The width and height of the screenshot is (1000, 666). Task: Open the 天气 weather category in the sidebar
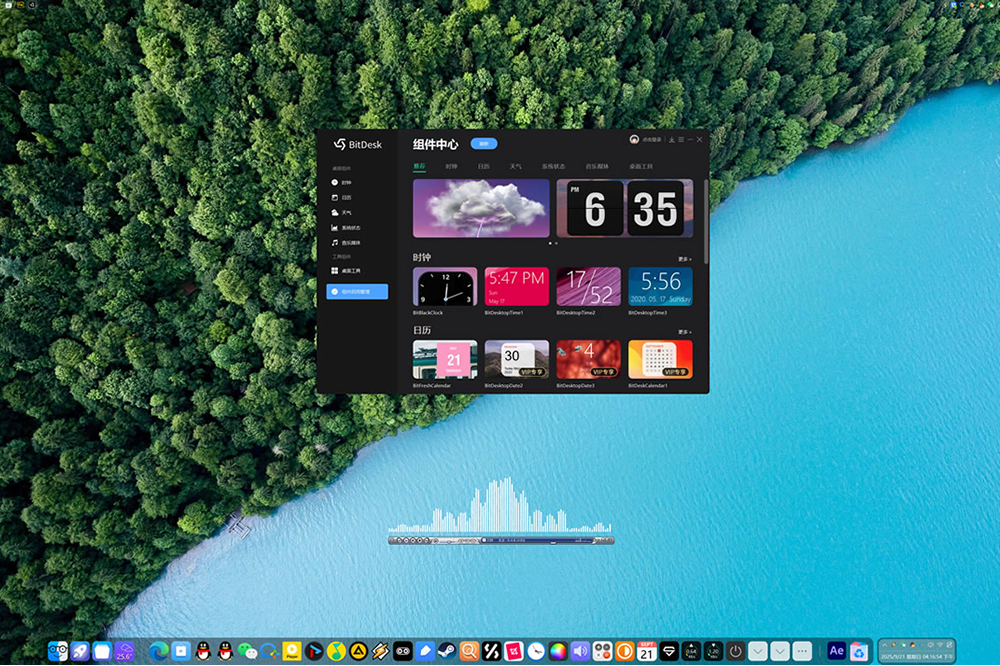(341, 212)
